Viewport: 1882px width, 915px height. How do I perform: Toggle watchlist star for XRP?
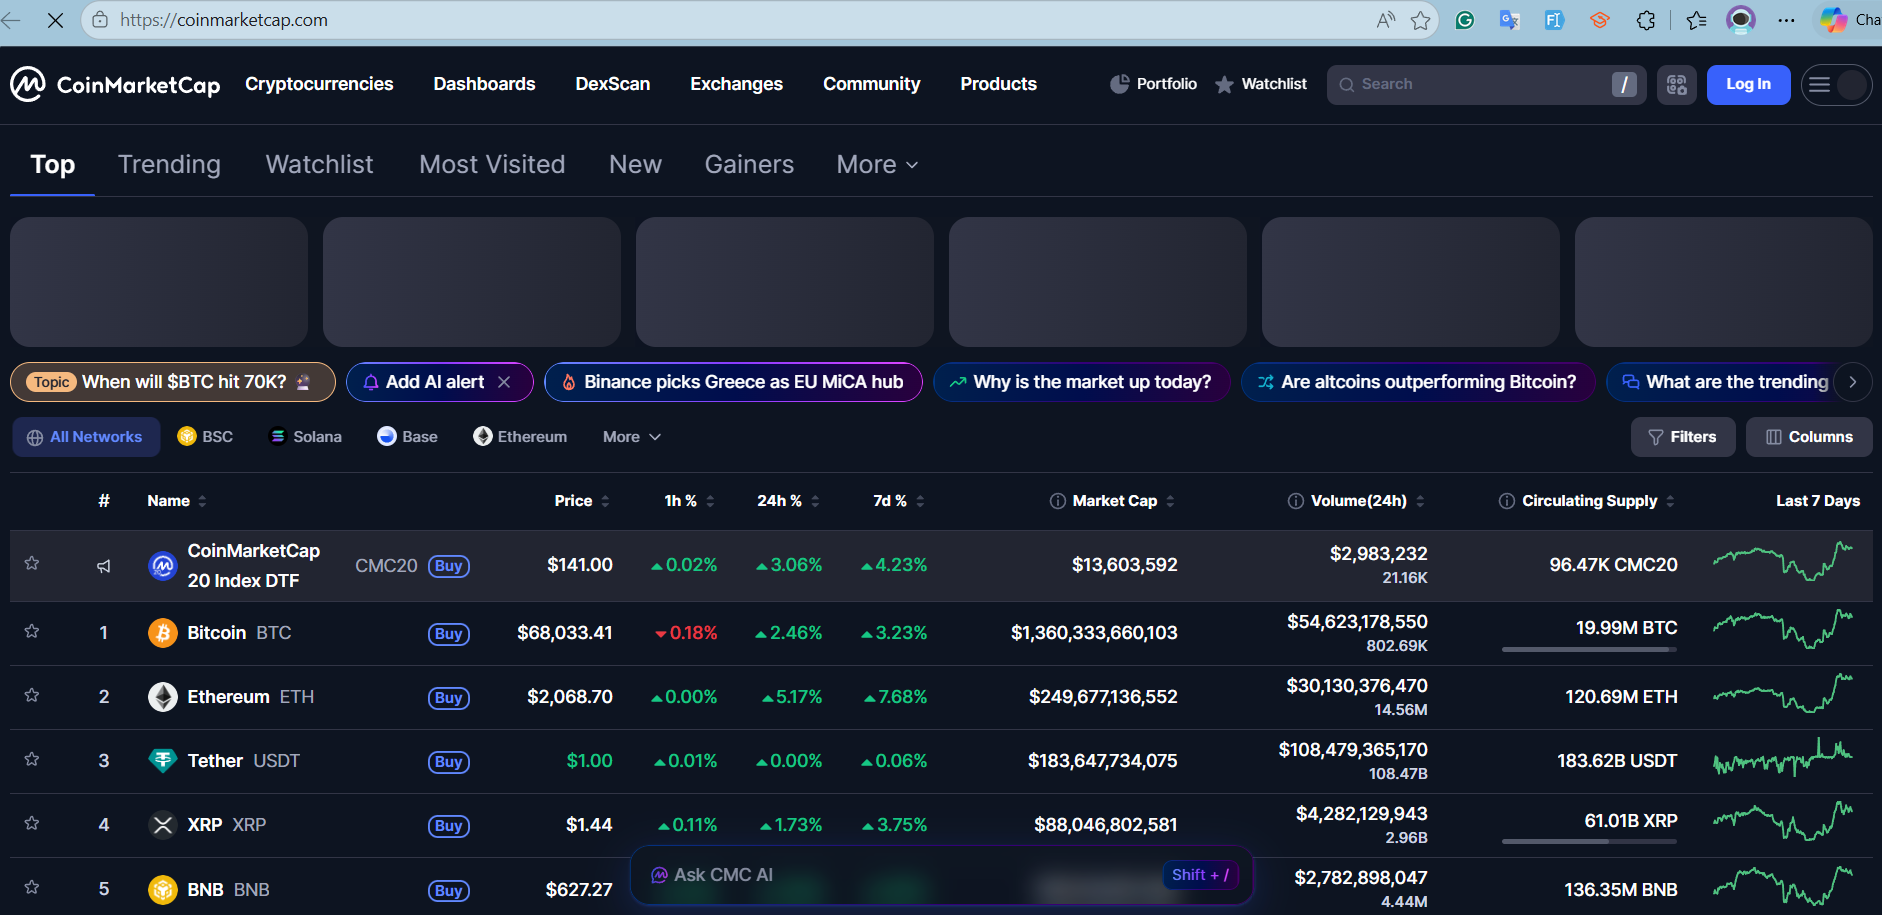32,824
